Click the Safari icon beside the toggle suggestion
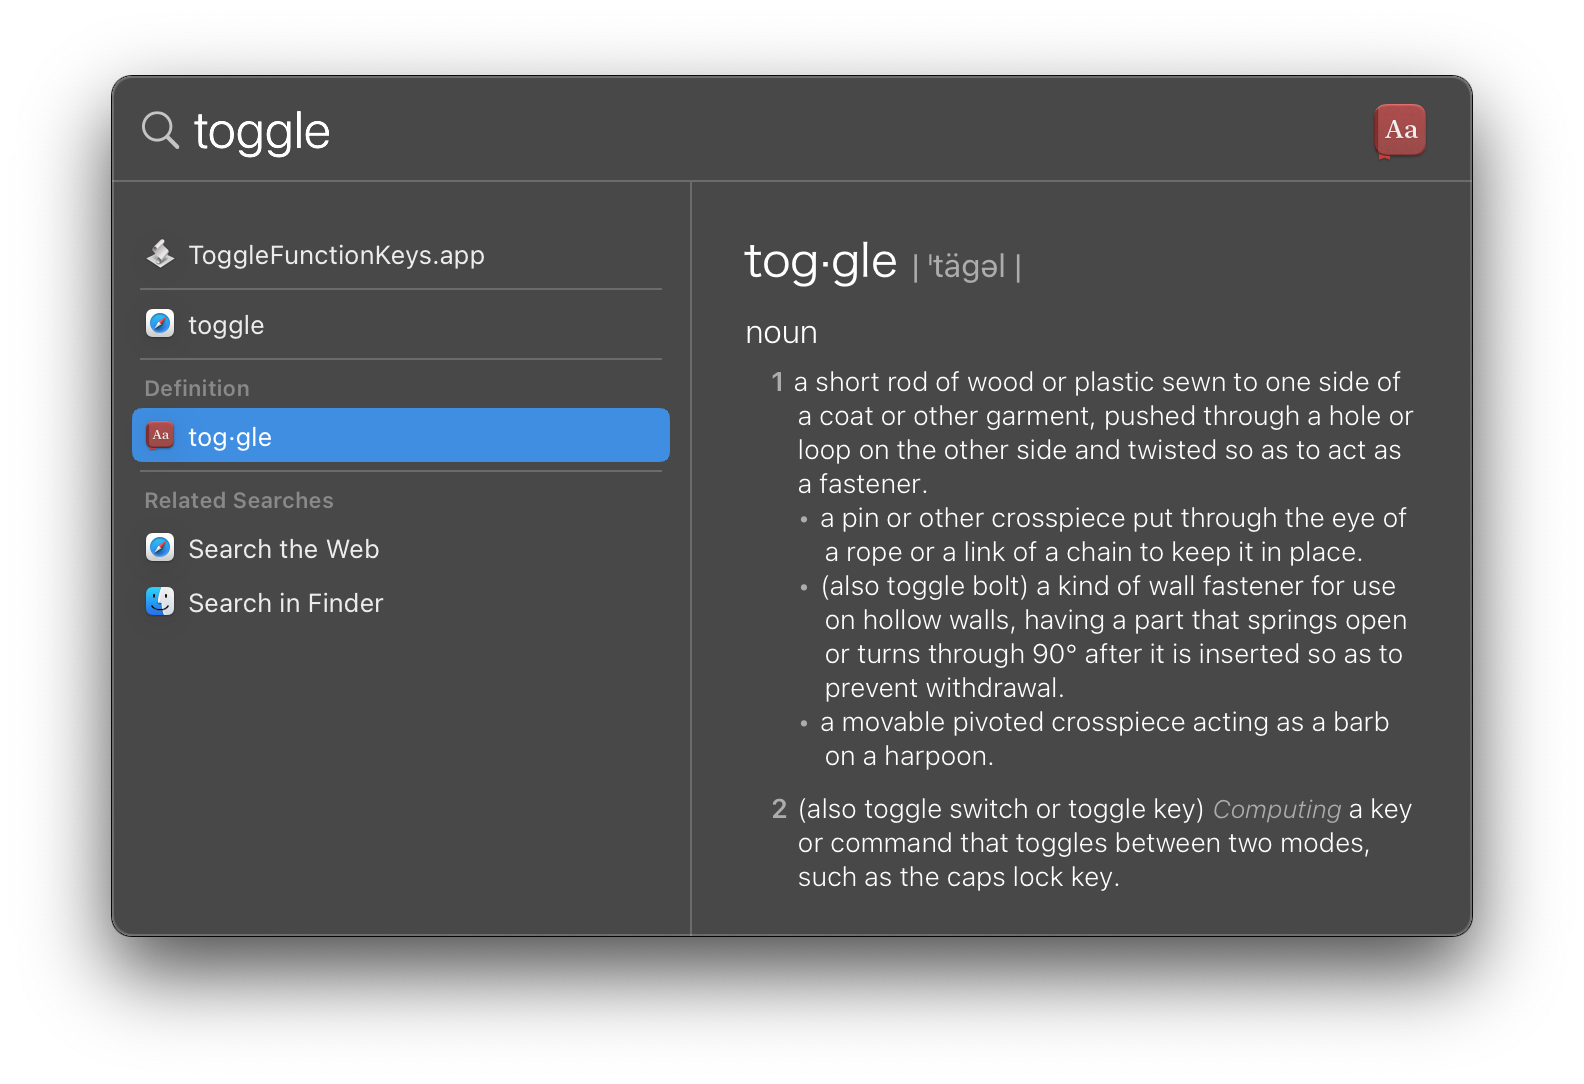Screen dimensions: 1584x1084 pyautogui.click(x=160, y=324)
